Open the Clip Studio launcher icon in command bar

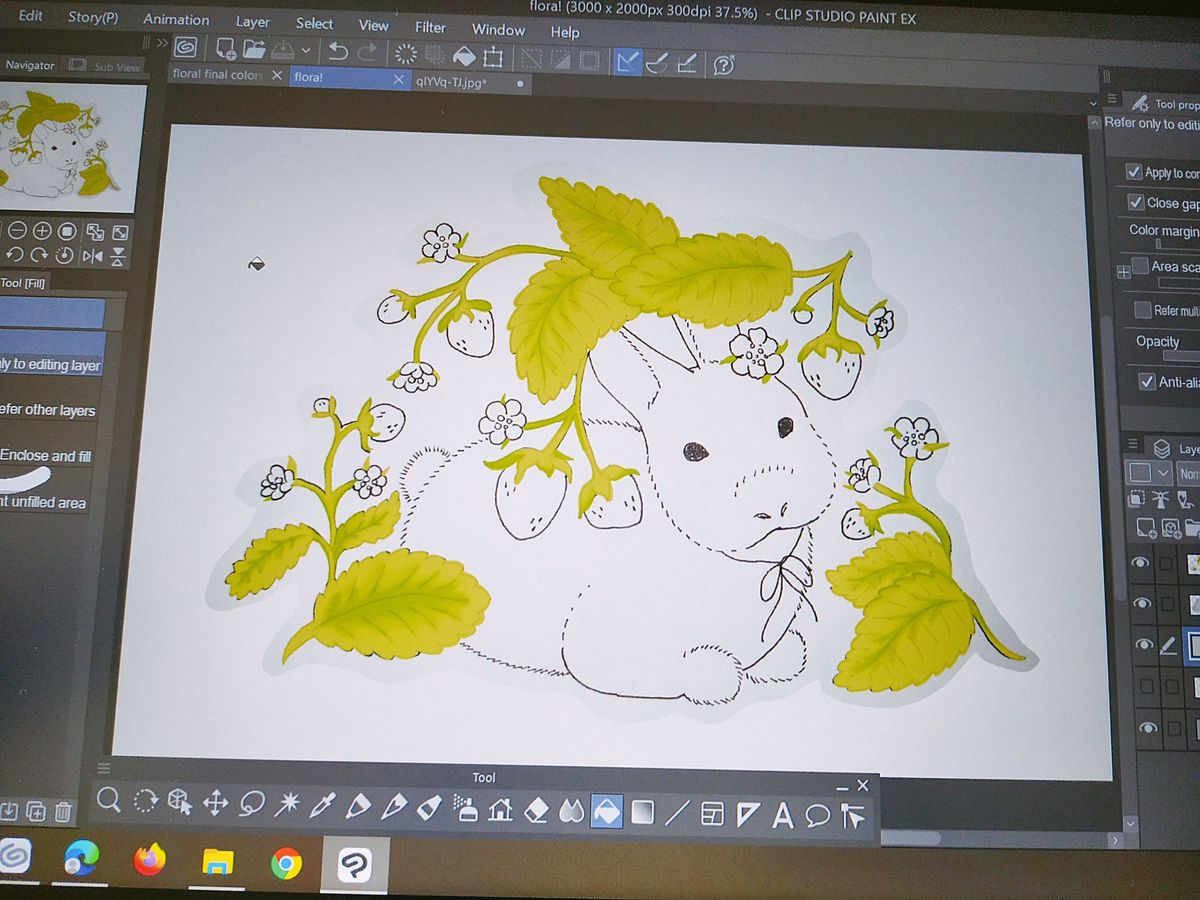[x=186, y=47]
